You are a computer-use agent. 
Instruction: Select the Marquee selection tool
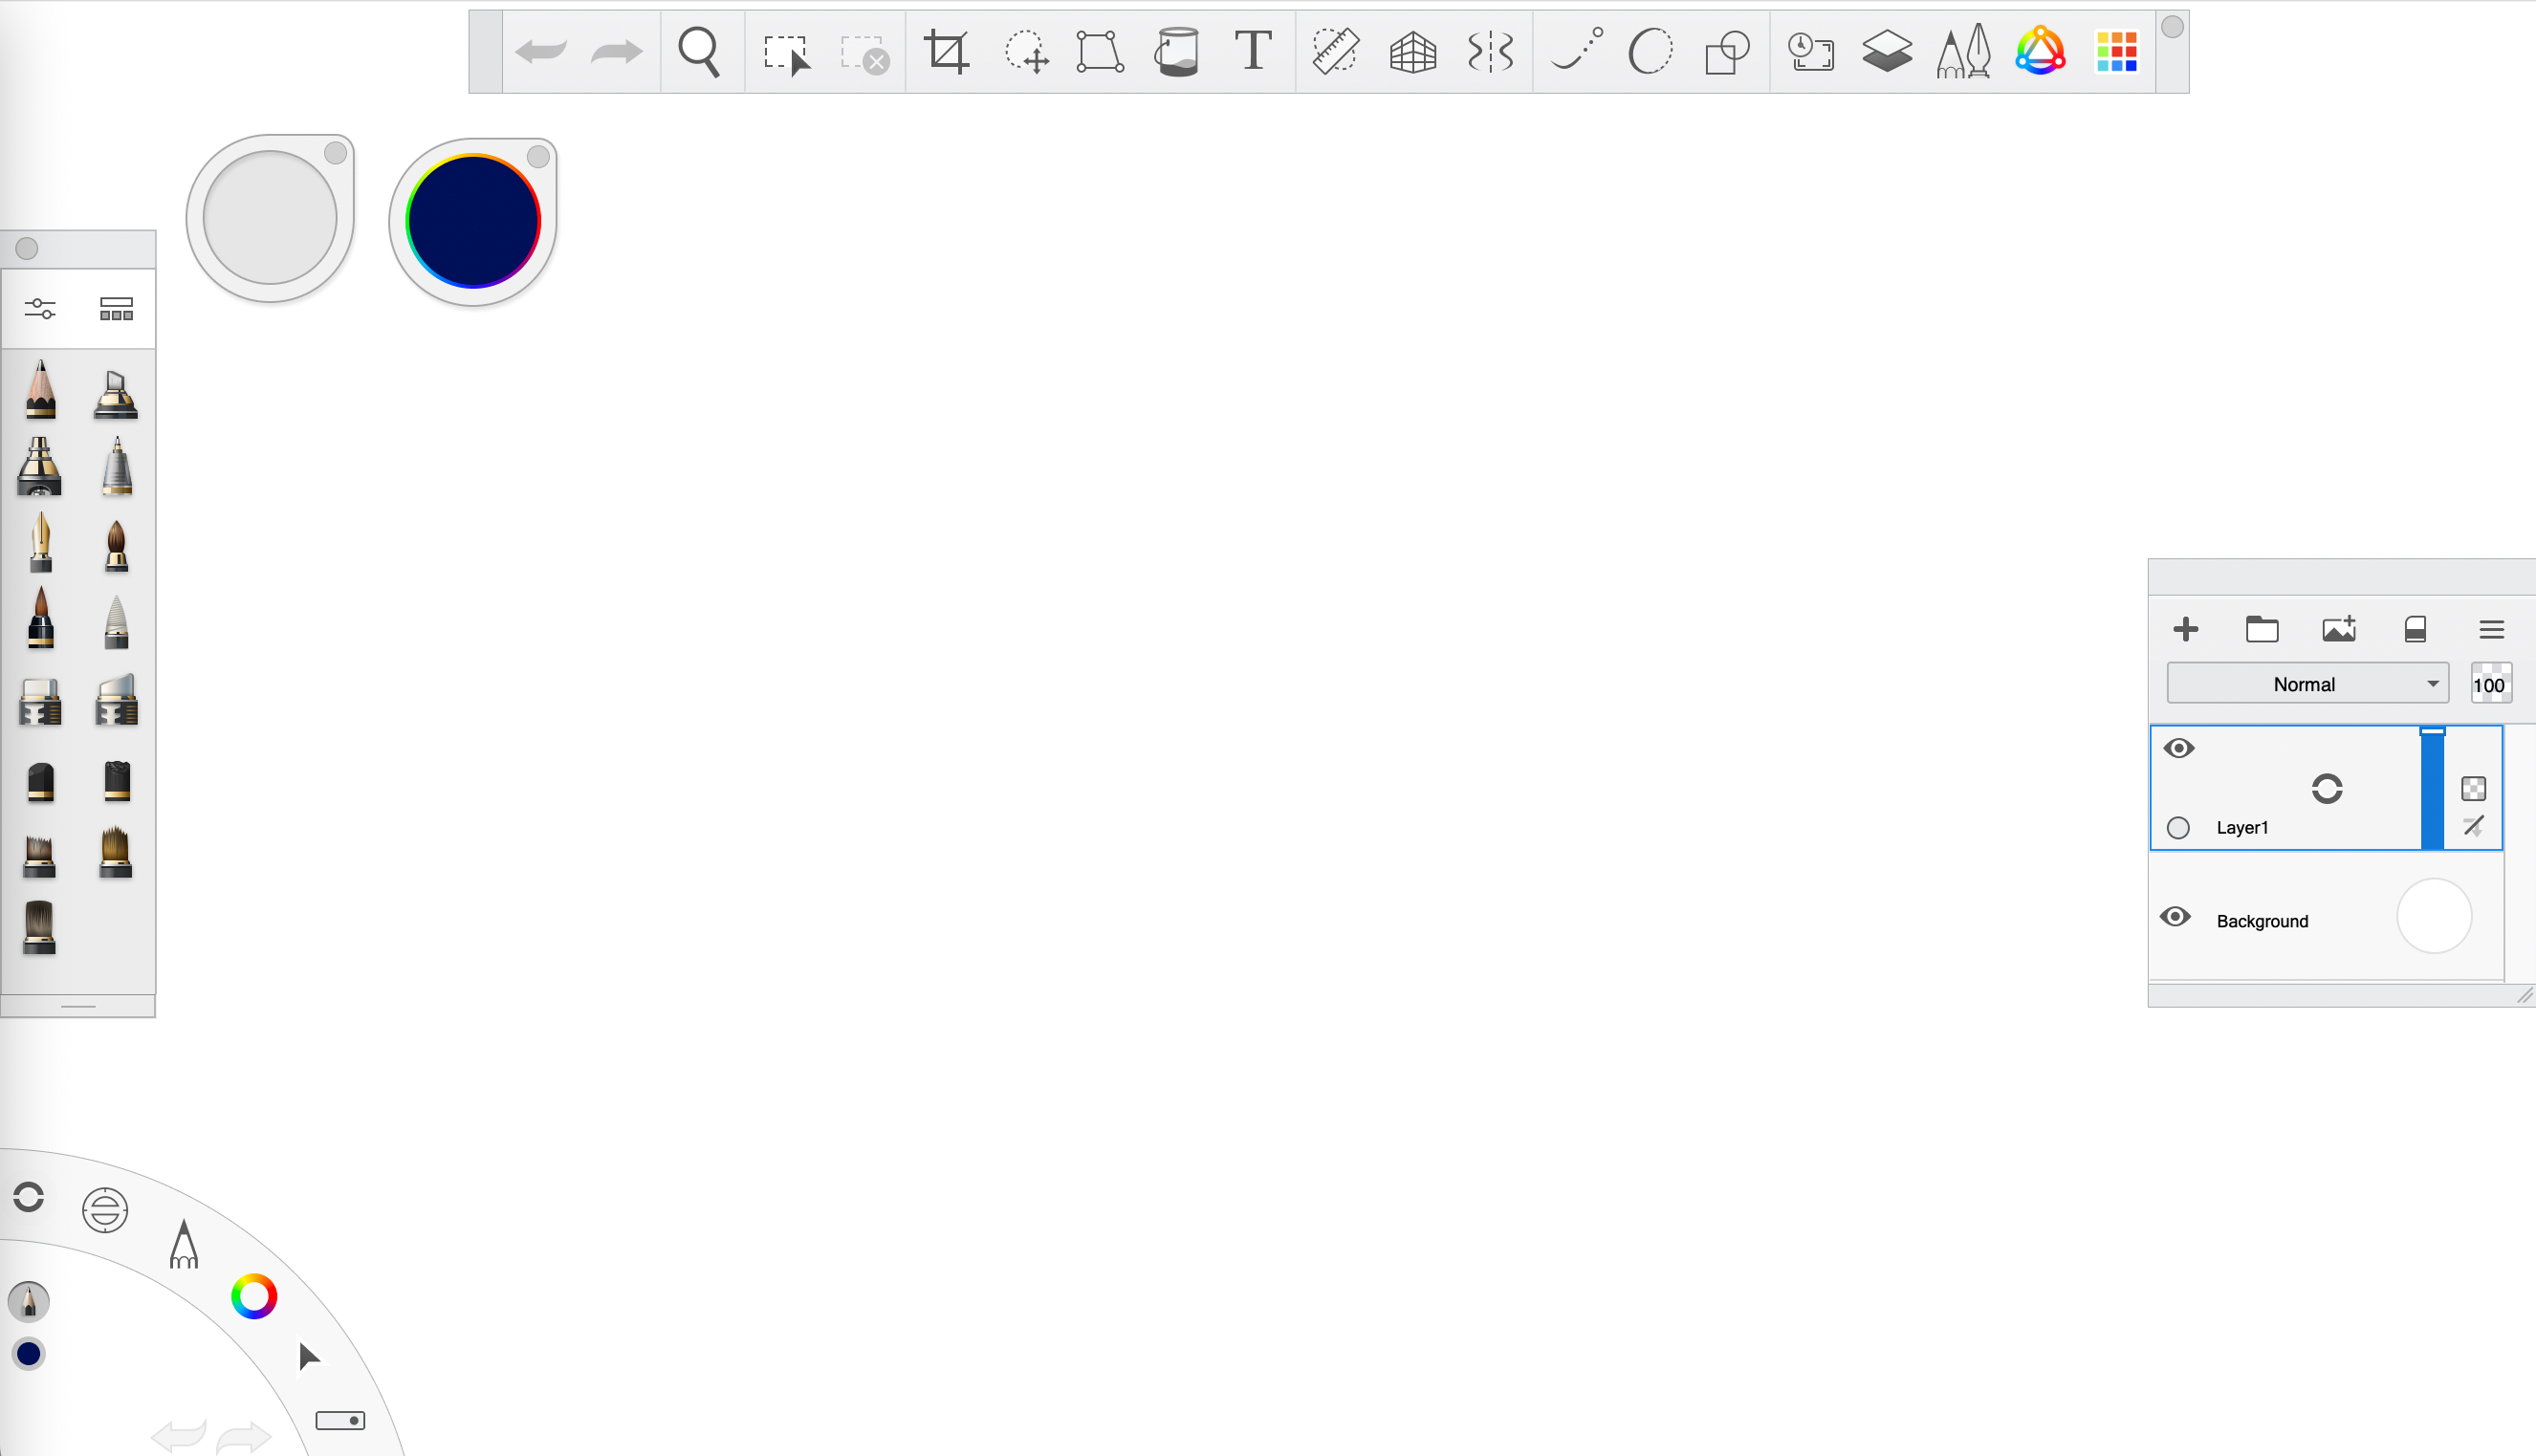[x=787, y=53]
